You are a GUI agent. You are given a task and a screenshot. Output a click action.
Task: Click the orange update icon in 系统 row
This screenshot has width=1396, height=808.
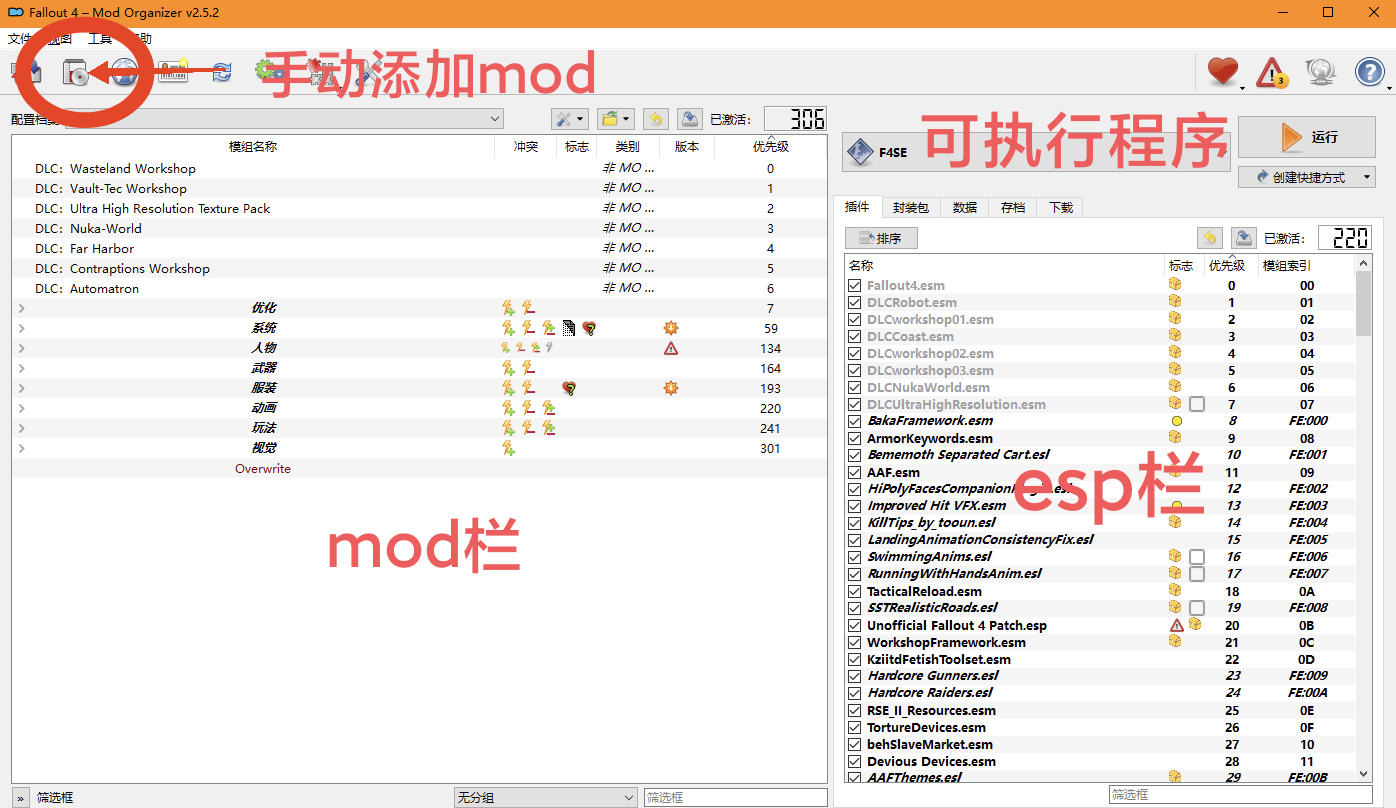671,328
